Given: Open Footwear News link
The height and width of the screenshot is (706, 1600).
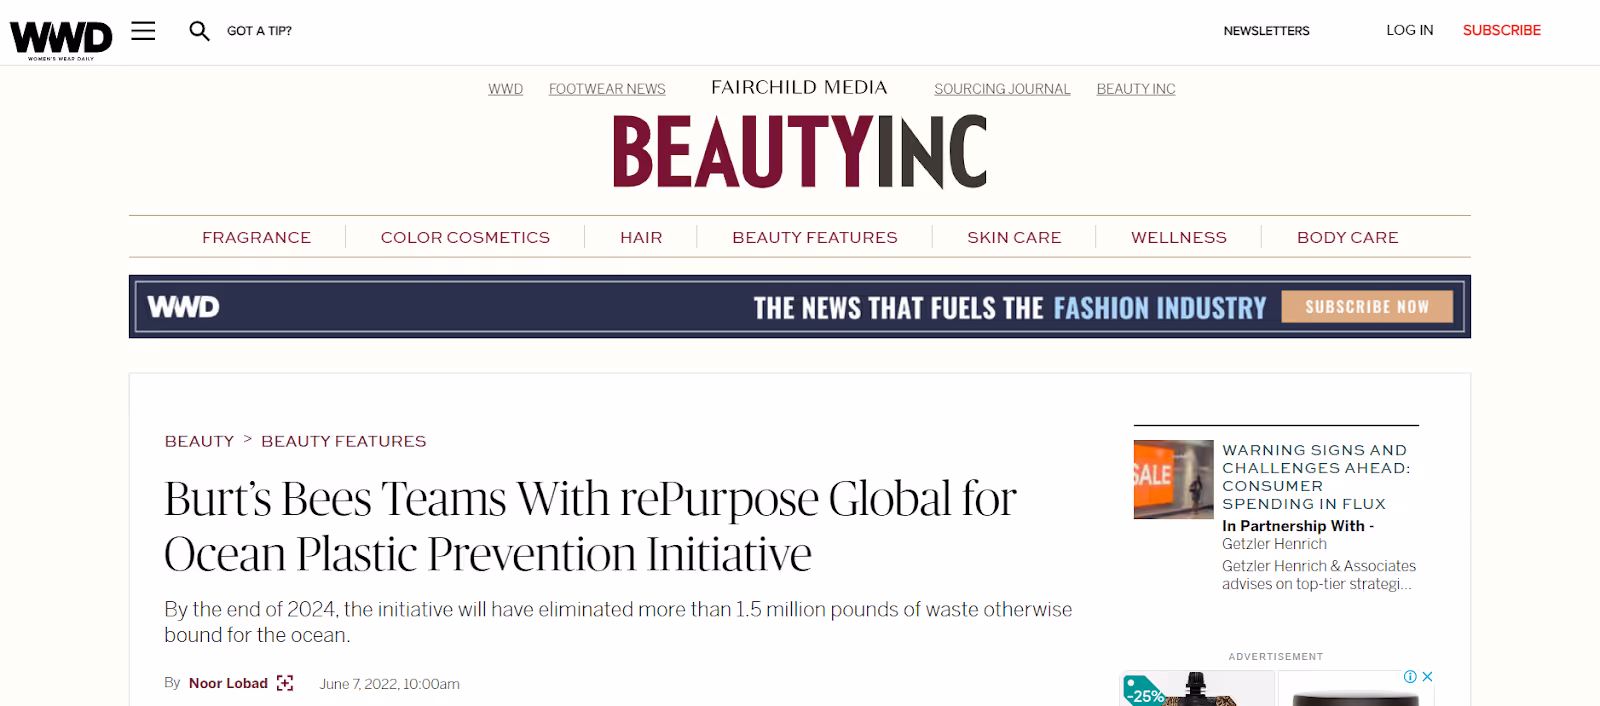Looking at the screenshot, I should point(607,89).
